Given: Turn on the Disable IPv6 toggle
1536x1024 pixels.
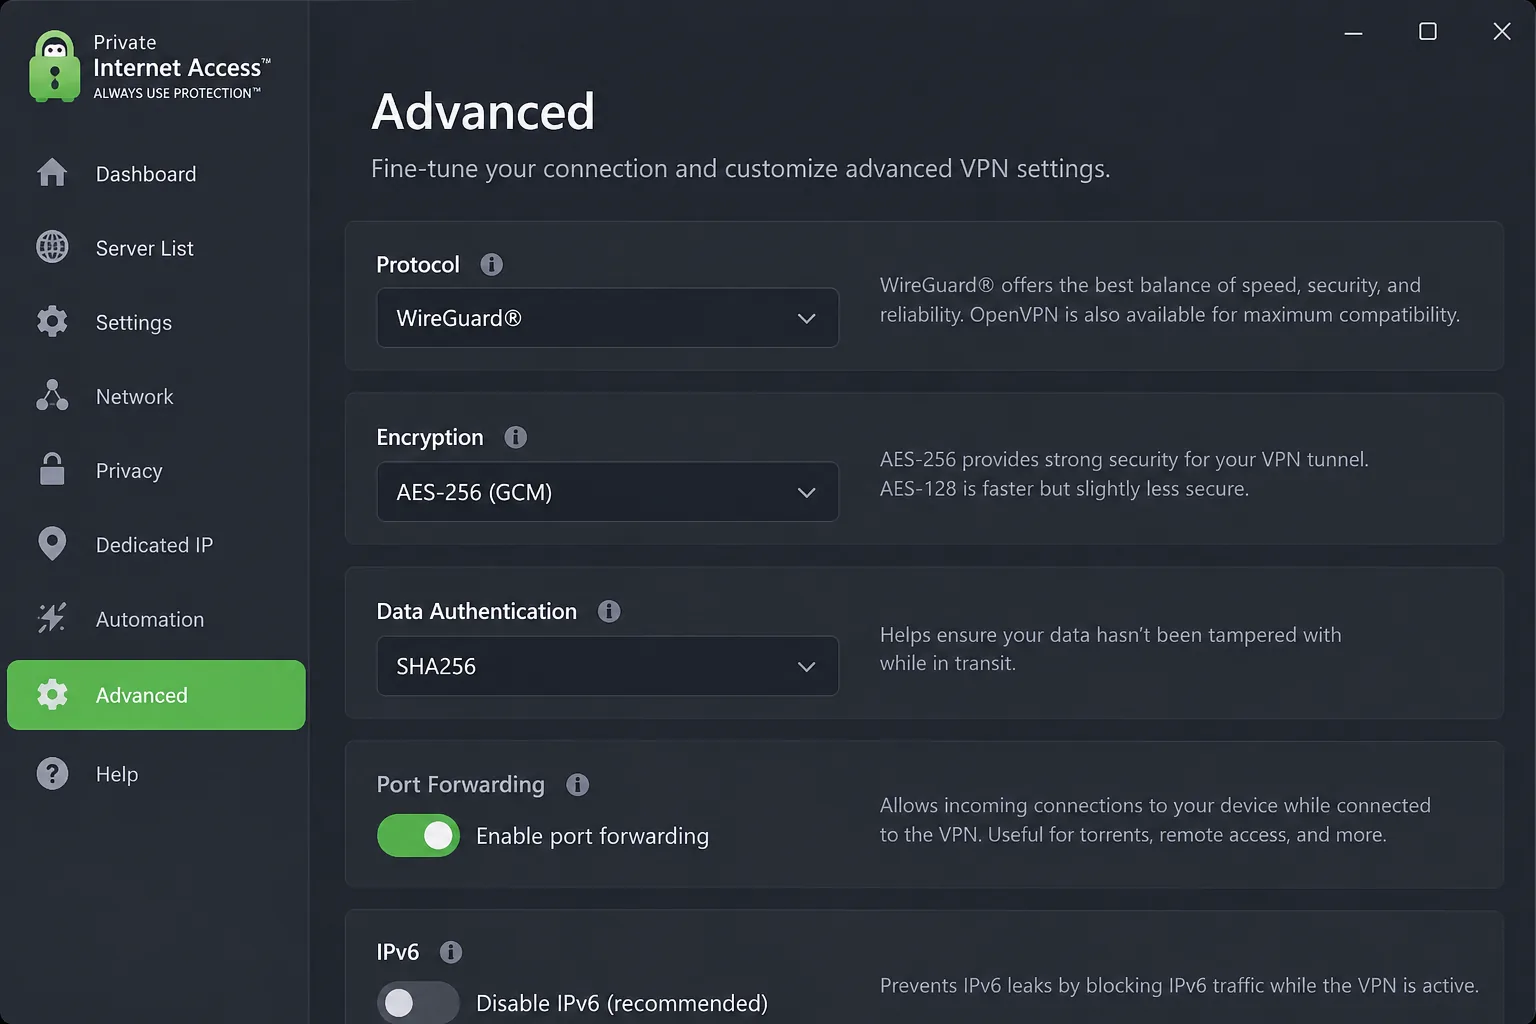Looking at the screenshot, I should coord(418,1002).
